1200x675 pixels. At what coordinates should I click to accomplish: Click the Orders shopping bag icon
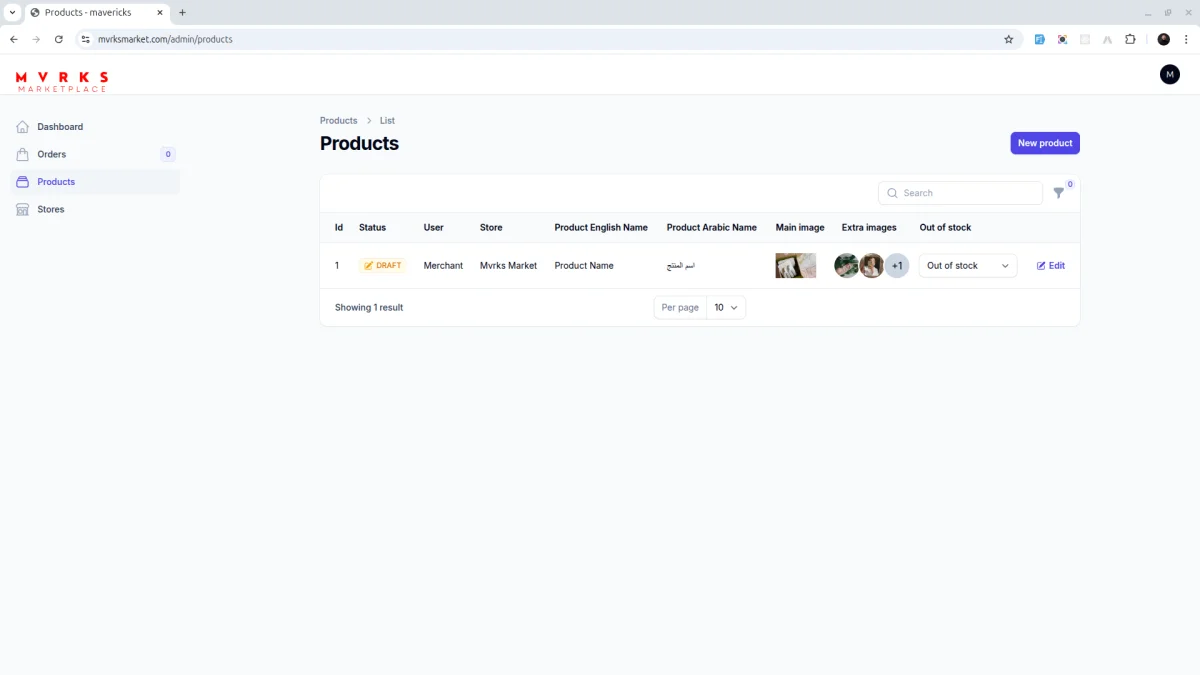[x=23, y=154]
